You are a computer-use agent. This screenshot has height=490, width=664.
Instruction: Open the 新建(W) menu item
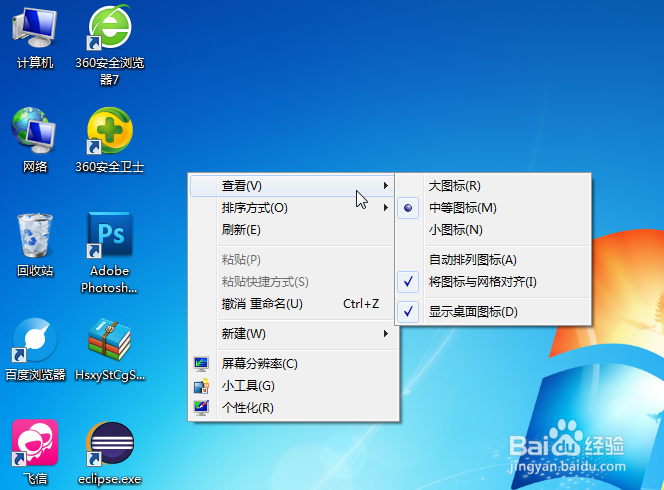pyautogui.click(x=292, y=334)
